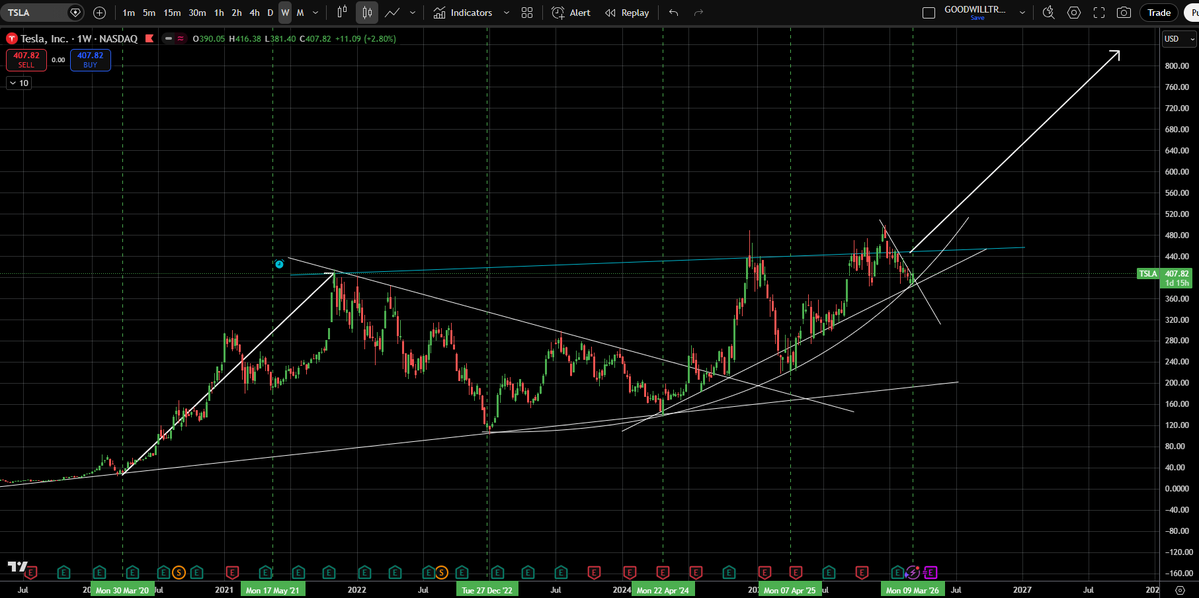Expand the GOODWILLTR layout dropdown arrow
1199x598 pixels.
[x=1022, y=12]
